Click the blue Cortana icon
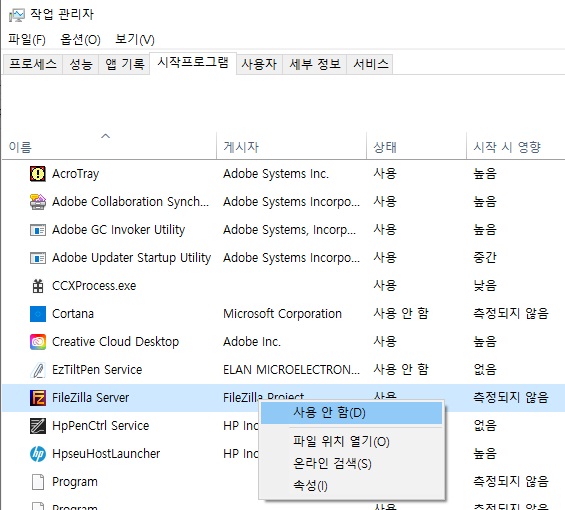The image size is (565, 510). pyautogui.click(x=38, y=314)
